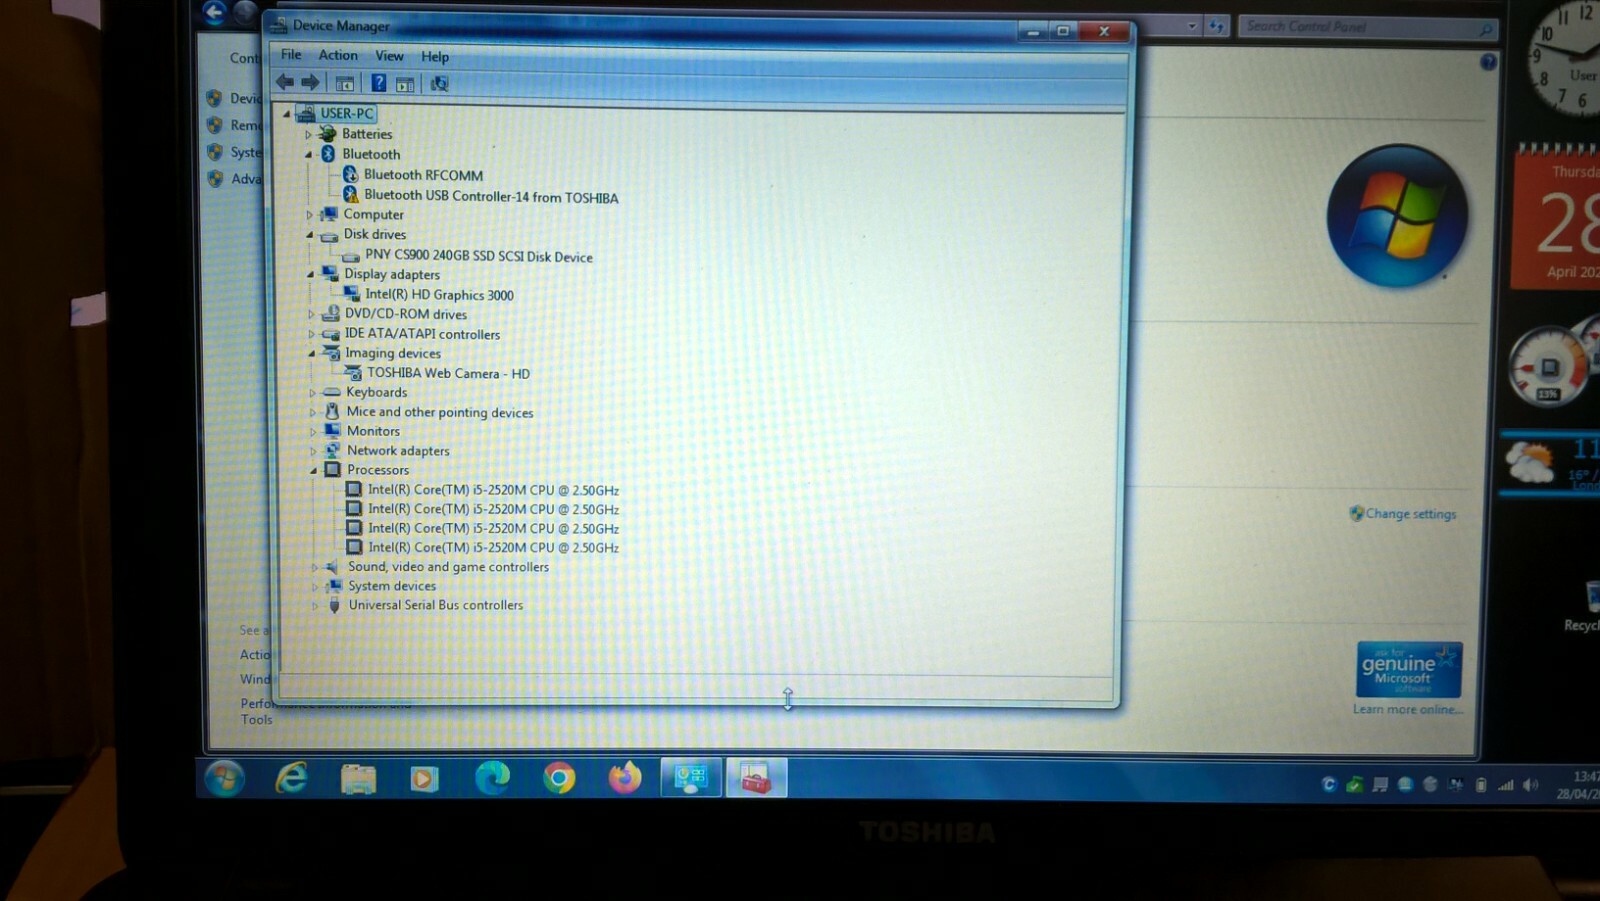Select PNY CS900 240GB SSD disk device
Screen dimensions: 1600x901
(478, 255)
